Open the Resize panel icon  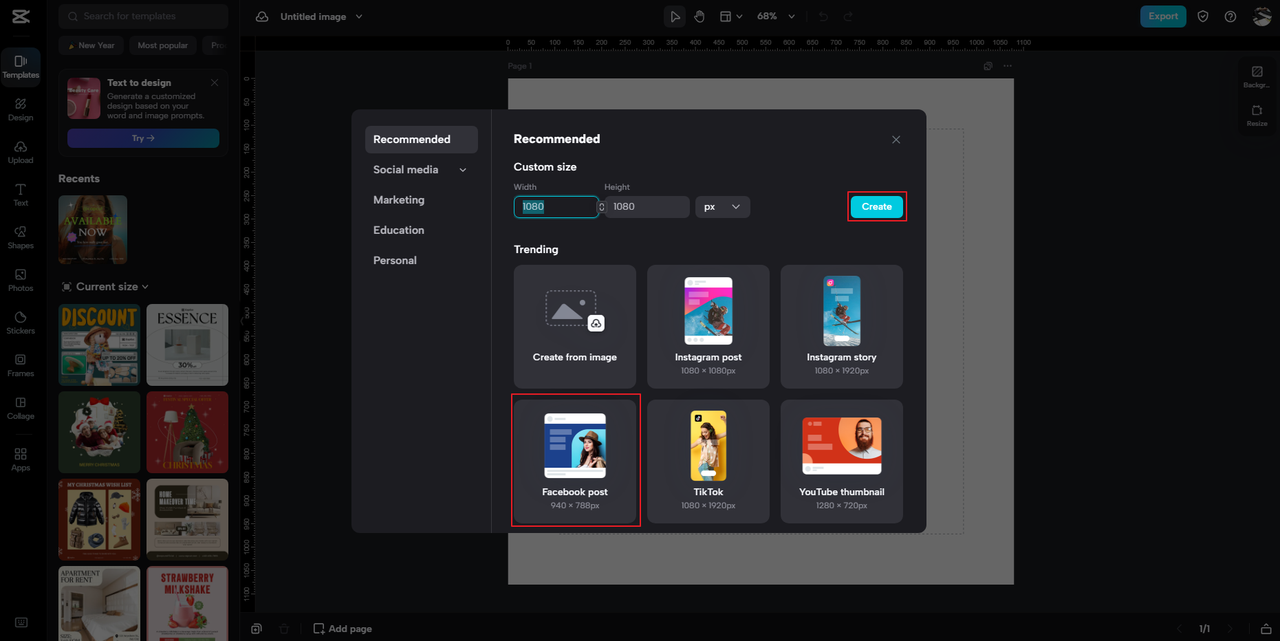[1257, 116]
